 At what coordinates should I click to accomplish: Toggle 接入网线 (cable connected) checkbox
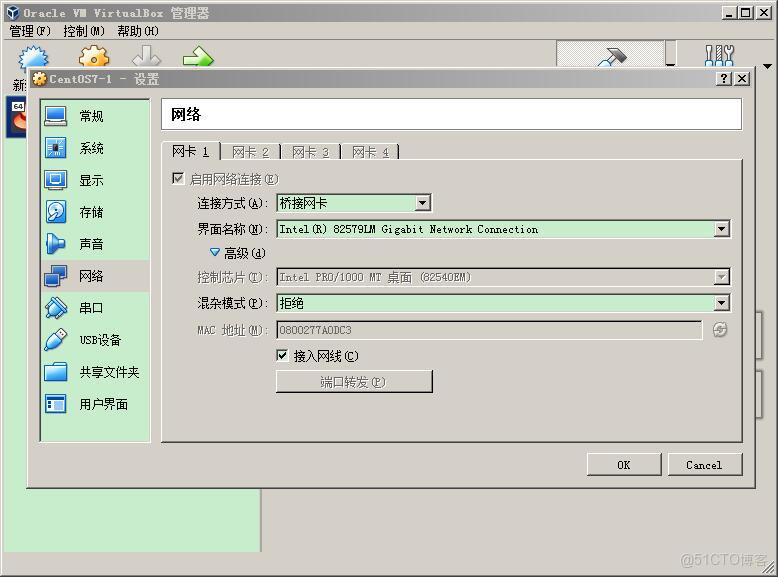point(282,355)
